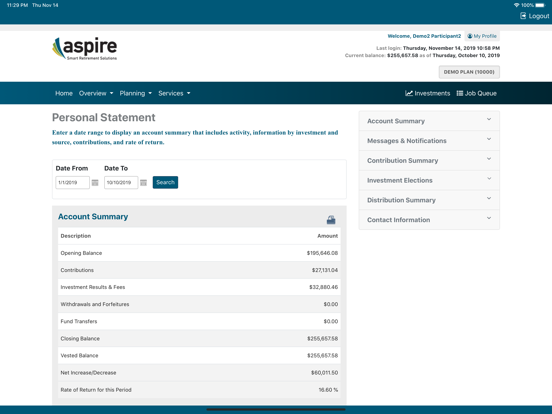
Task: Open the Overview dropdown menu
Action: tap(96, 93)
